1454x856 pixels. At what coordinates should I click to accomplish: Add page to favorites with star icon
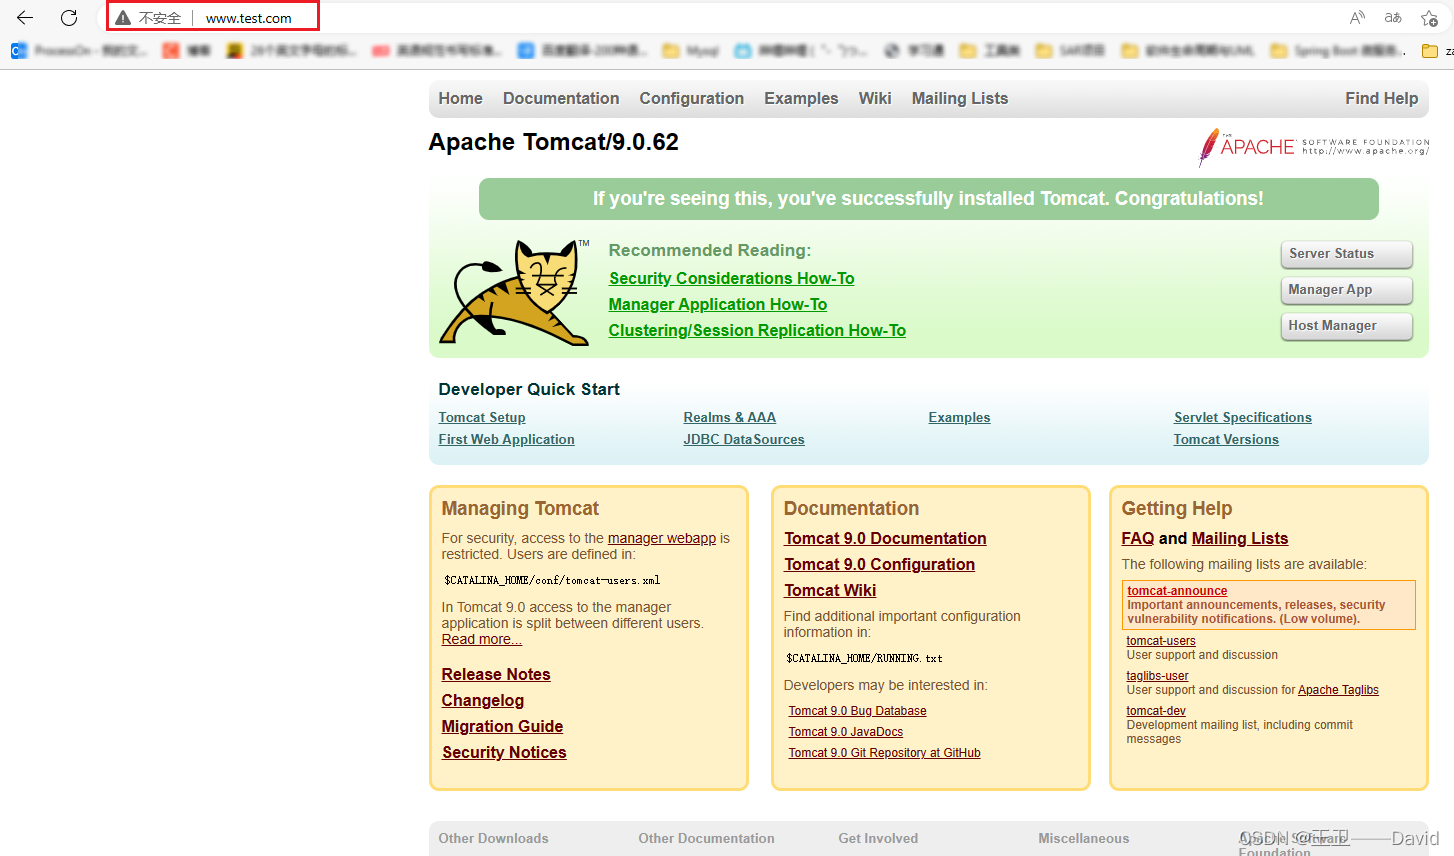click(1429, 17)
